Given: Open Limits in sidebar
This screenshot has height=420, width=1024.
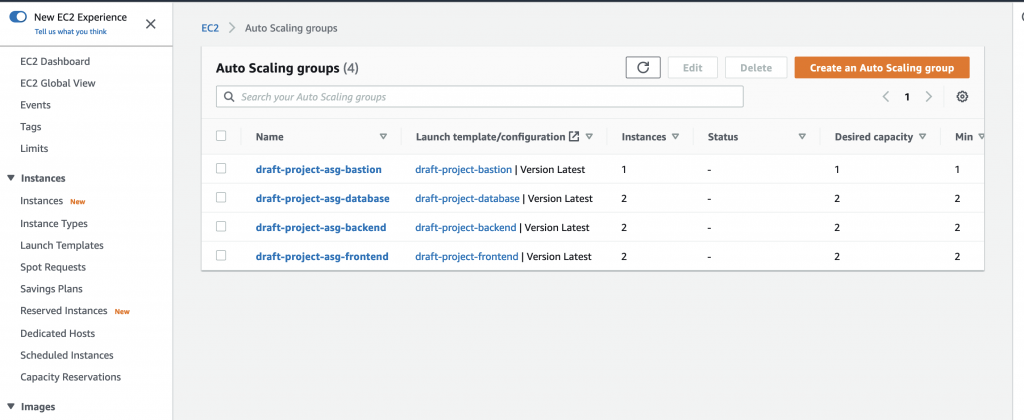Looking at the screenshot, I should [34, 148].
